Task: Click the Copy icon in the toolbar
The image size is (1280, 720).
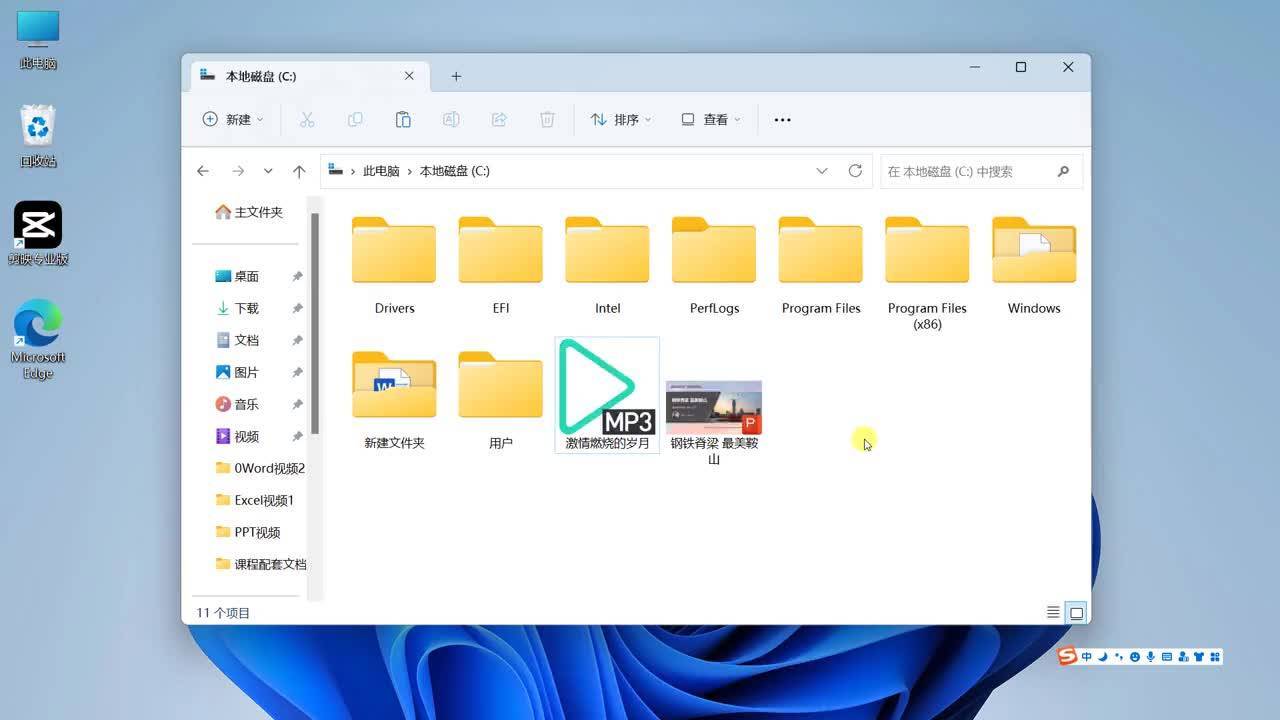Action: tap(355, 119)
